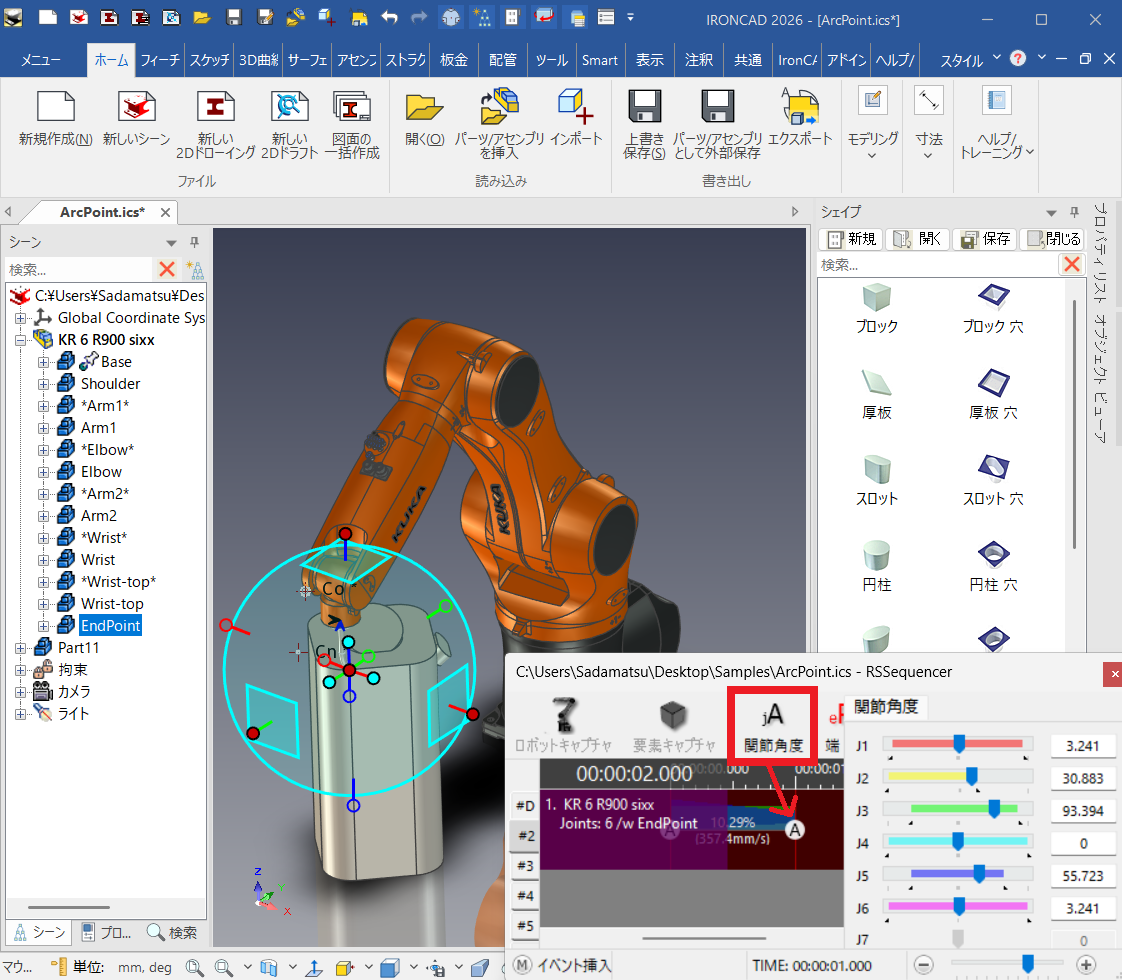Screen dimensions: 1122x980
Task: Expand the Part11 tree node
Action: 21,648
